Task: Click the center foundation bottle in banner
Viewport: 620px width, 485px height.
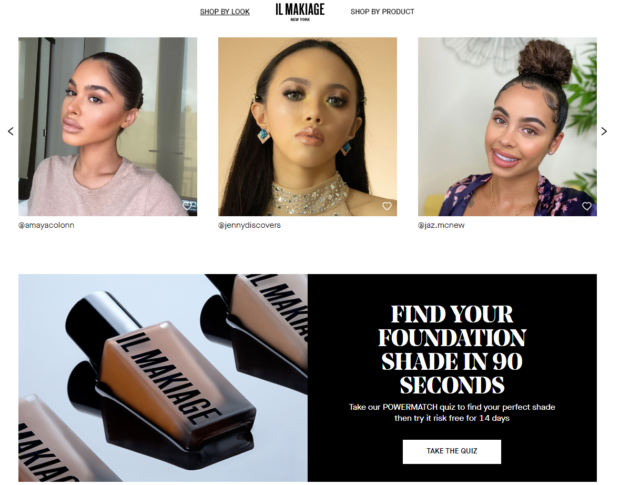Action: tap(162, 379)
